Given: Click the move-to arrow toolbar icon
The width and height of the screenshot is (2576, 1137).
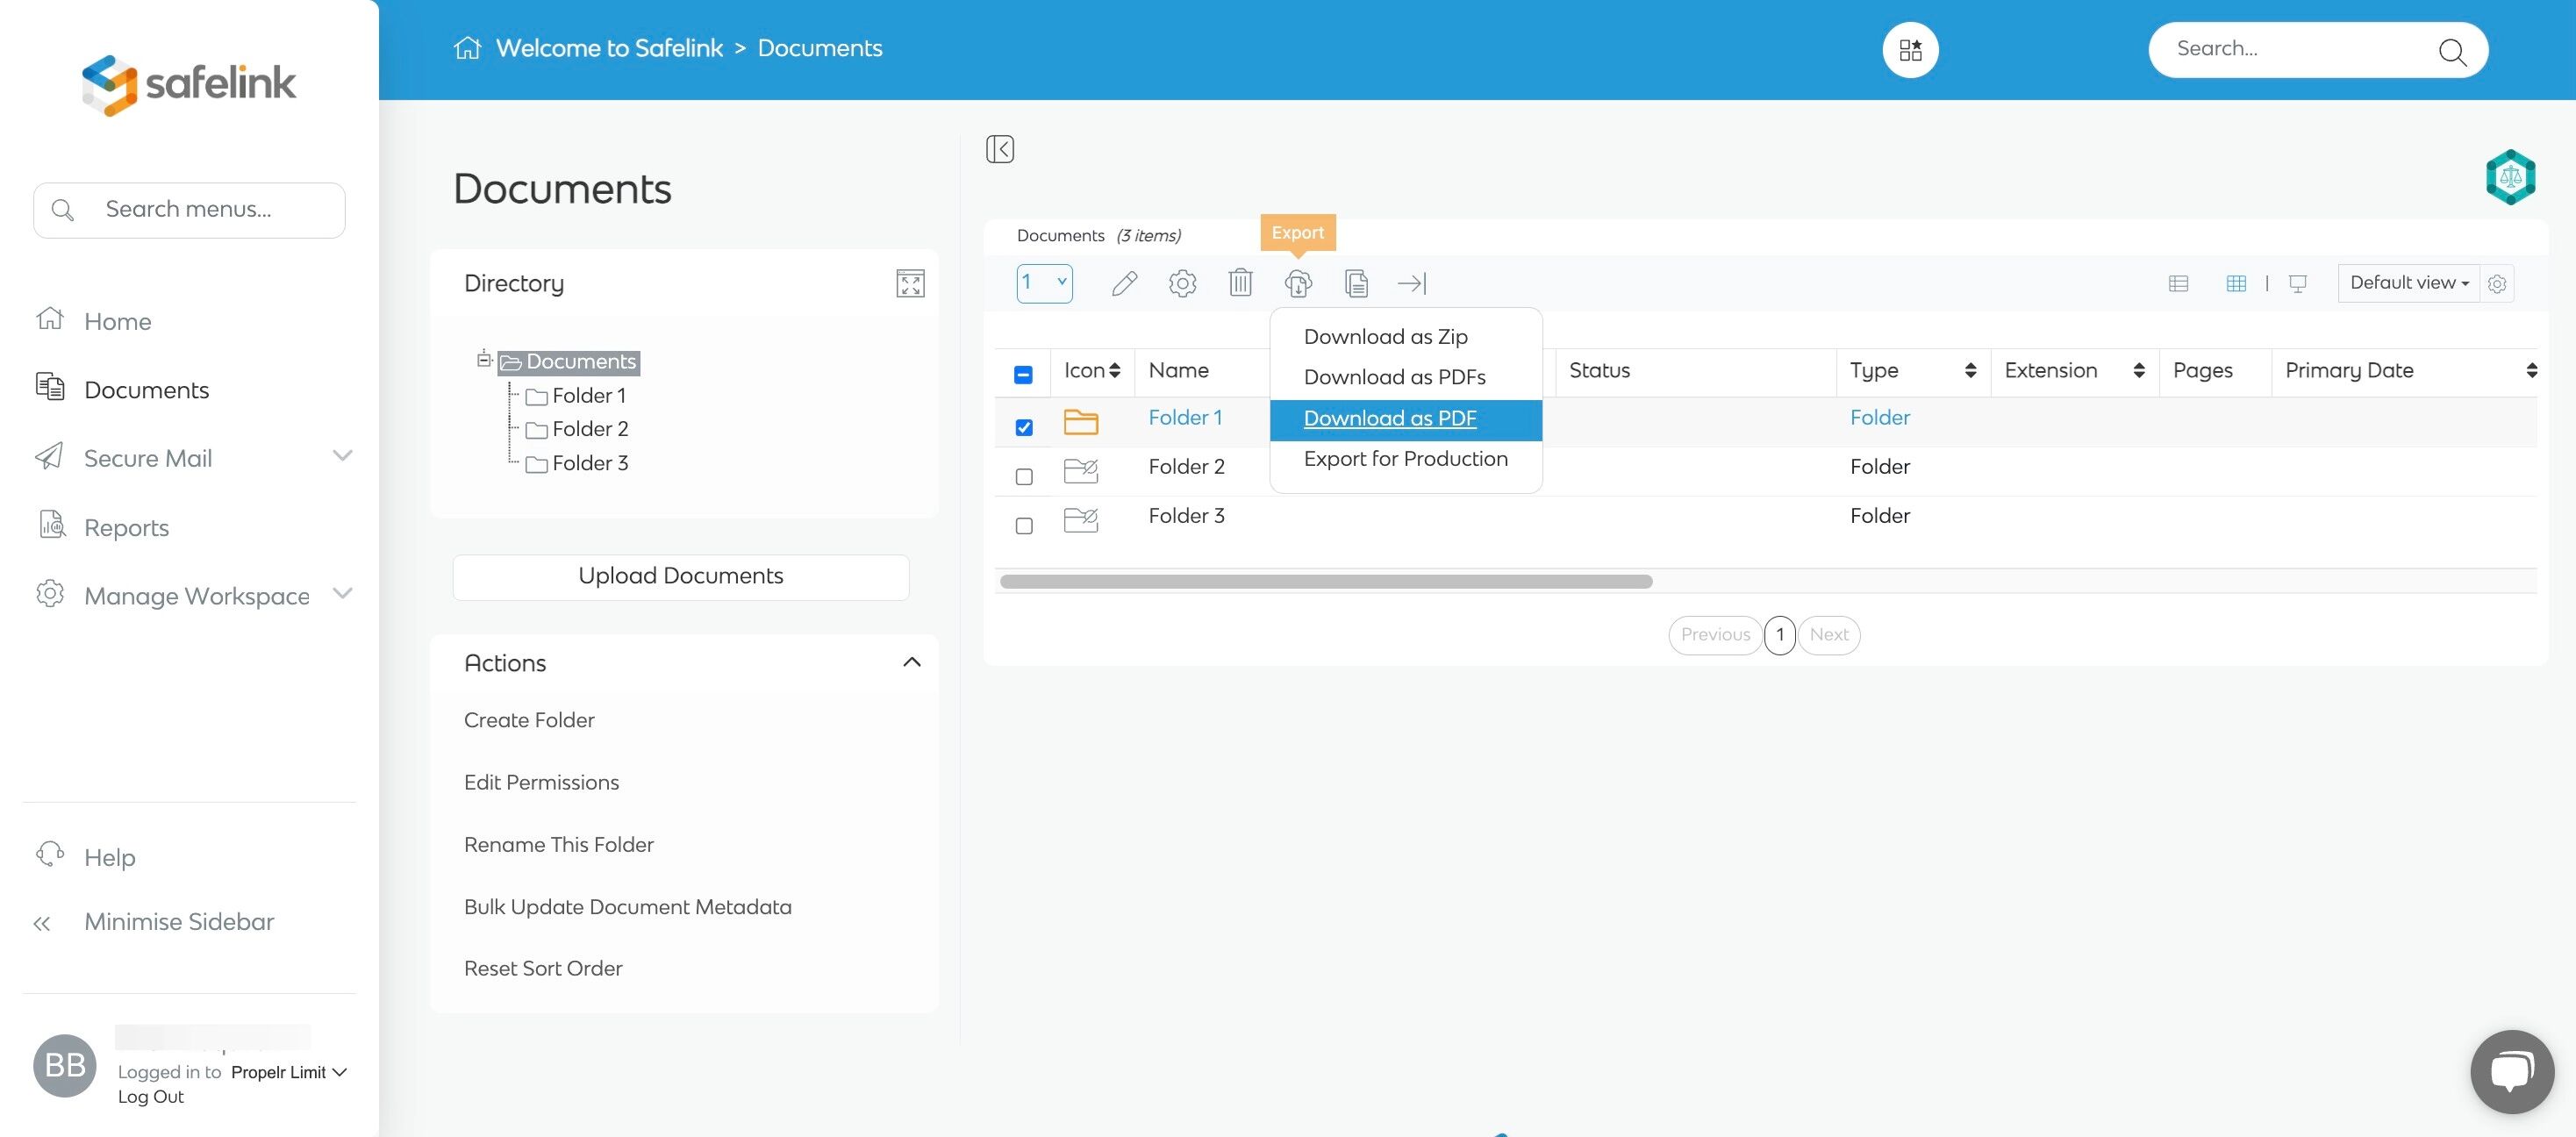Looking at the screenshot, I should tap(1412, 284).
